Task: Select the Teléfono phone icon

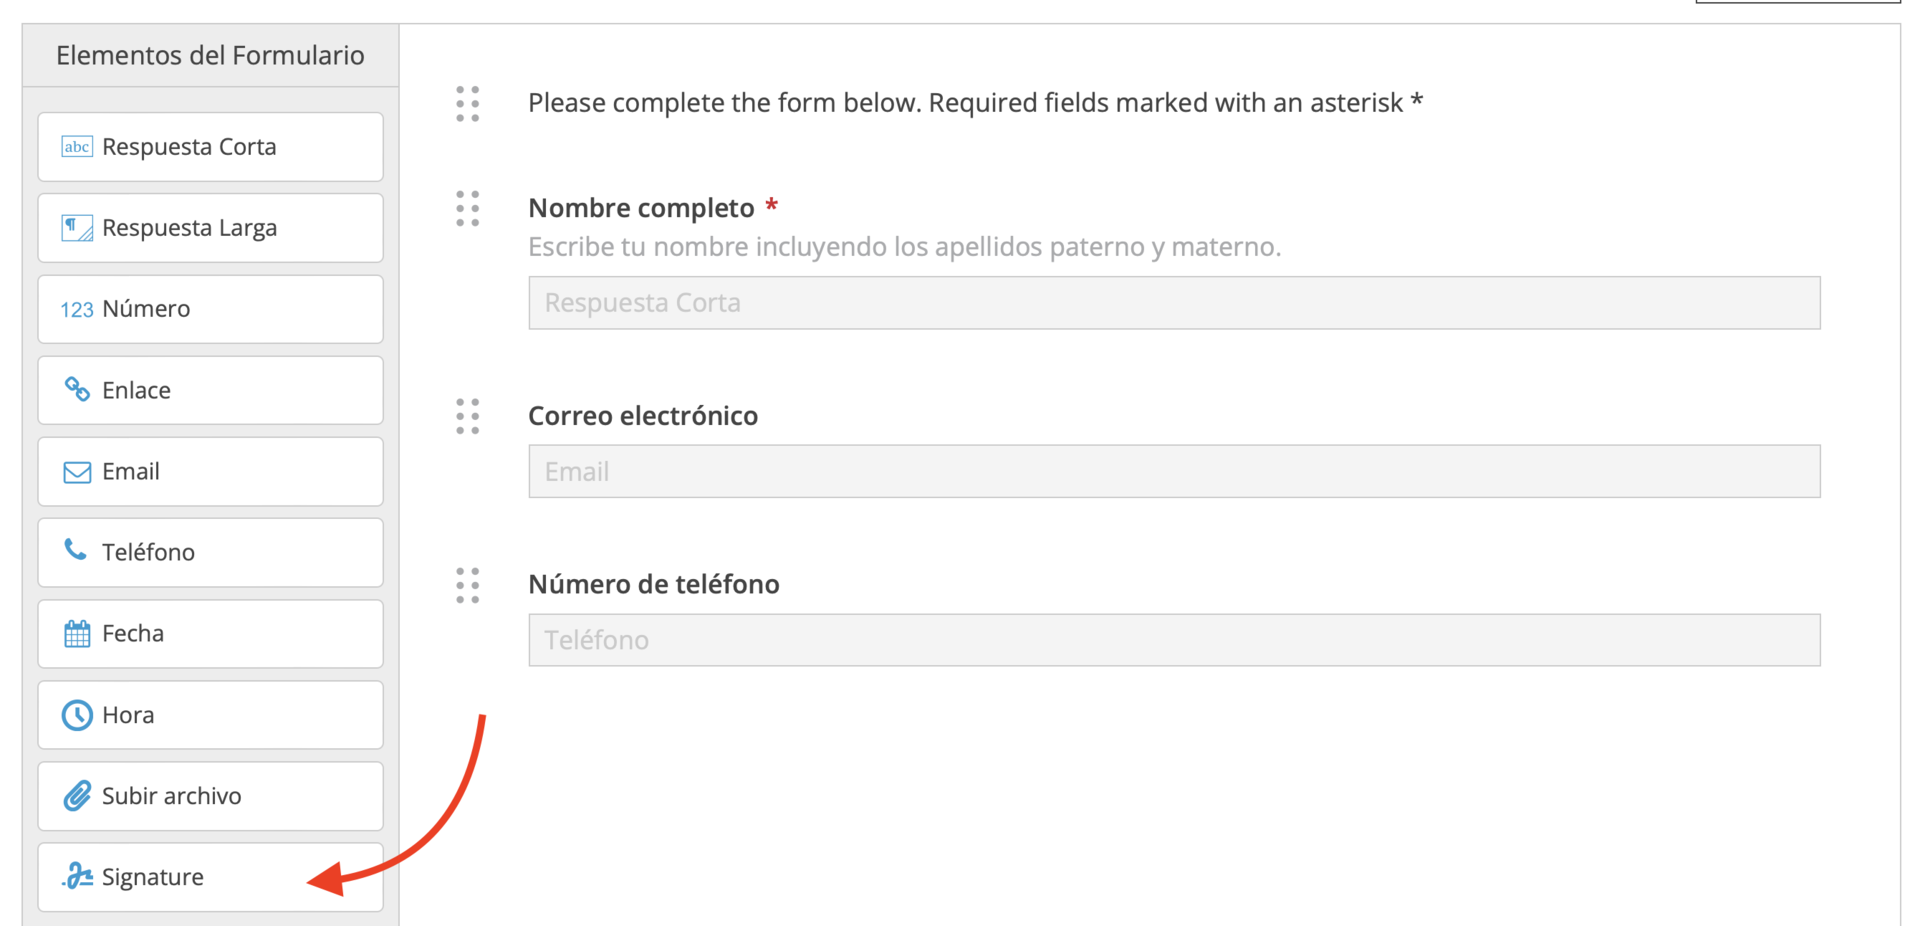Action: point(76,551)
